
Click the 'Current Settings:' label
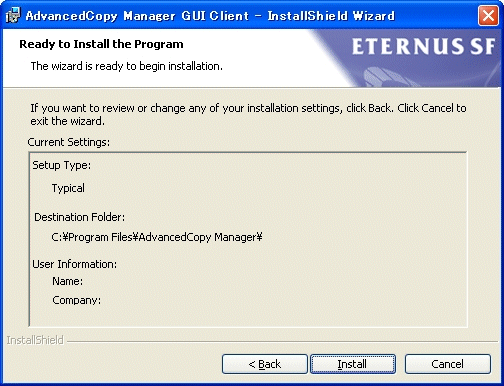coord(69,142)
